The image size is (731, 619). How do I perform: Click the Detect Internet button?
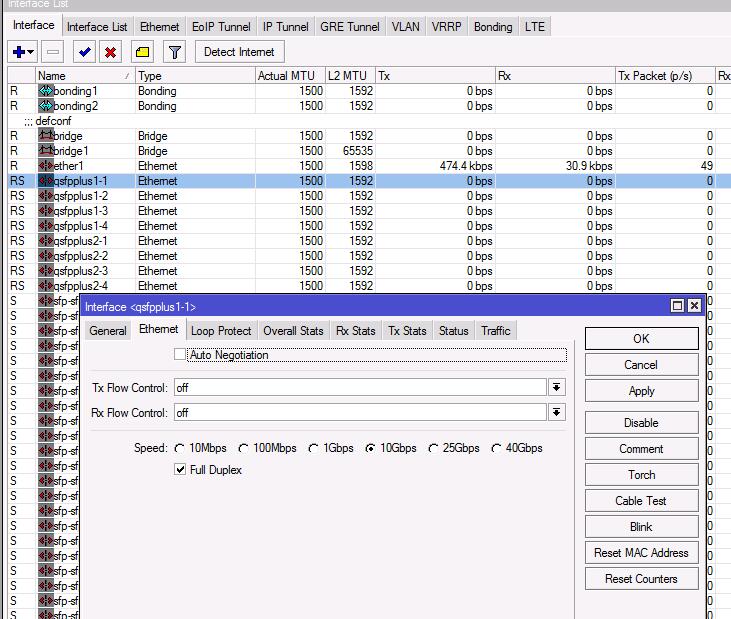[x=239, y=52]
